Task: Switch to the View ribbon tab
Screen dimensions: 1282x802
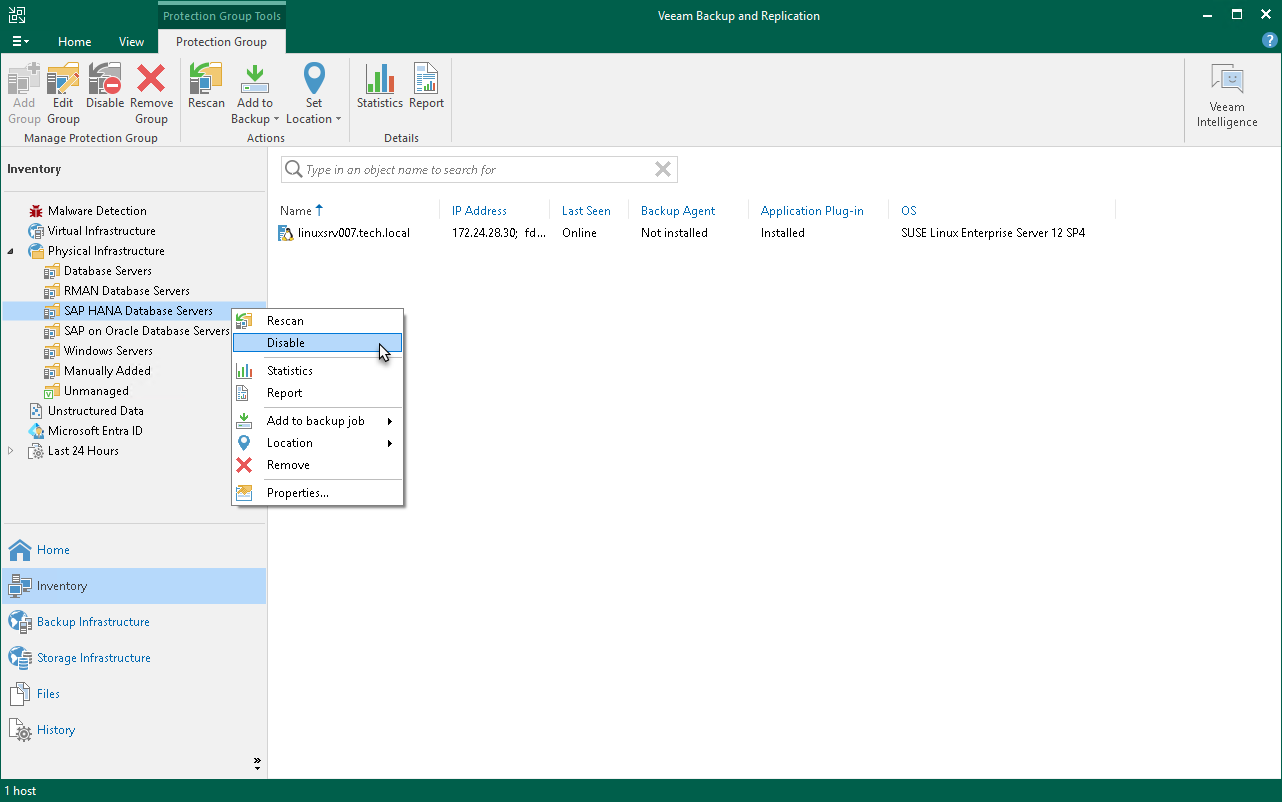Action: tap(131, 42)
